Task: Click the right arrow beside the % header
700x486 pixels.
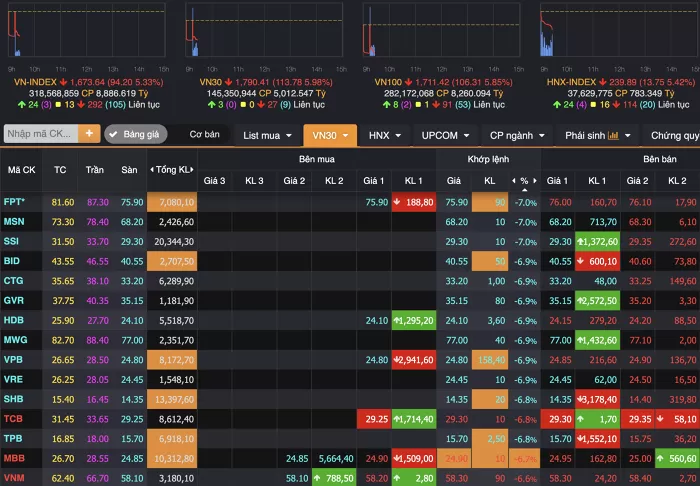Action: (535, 181)
